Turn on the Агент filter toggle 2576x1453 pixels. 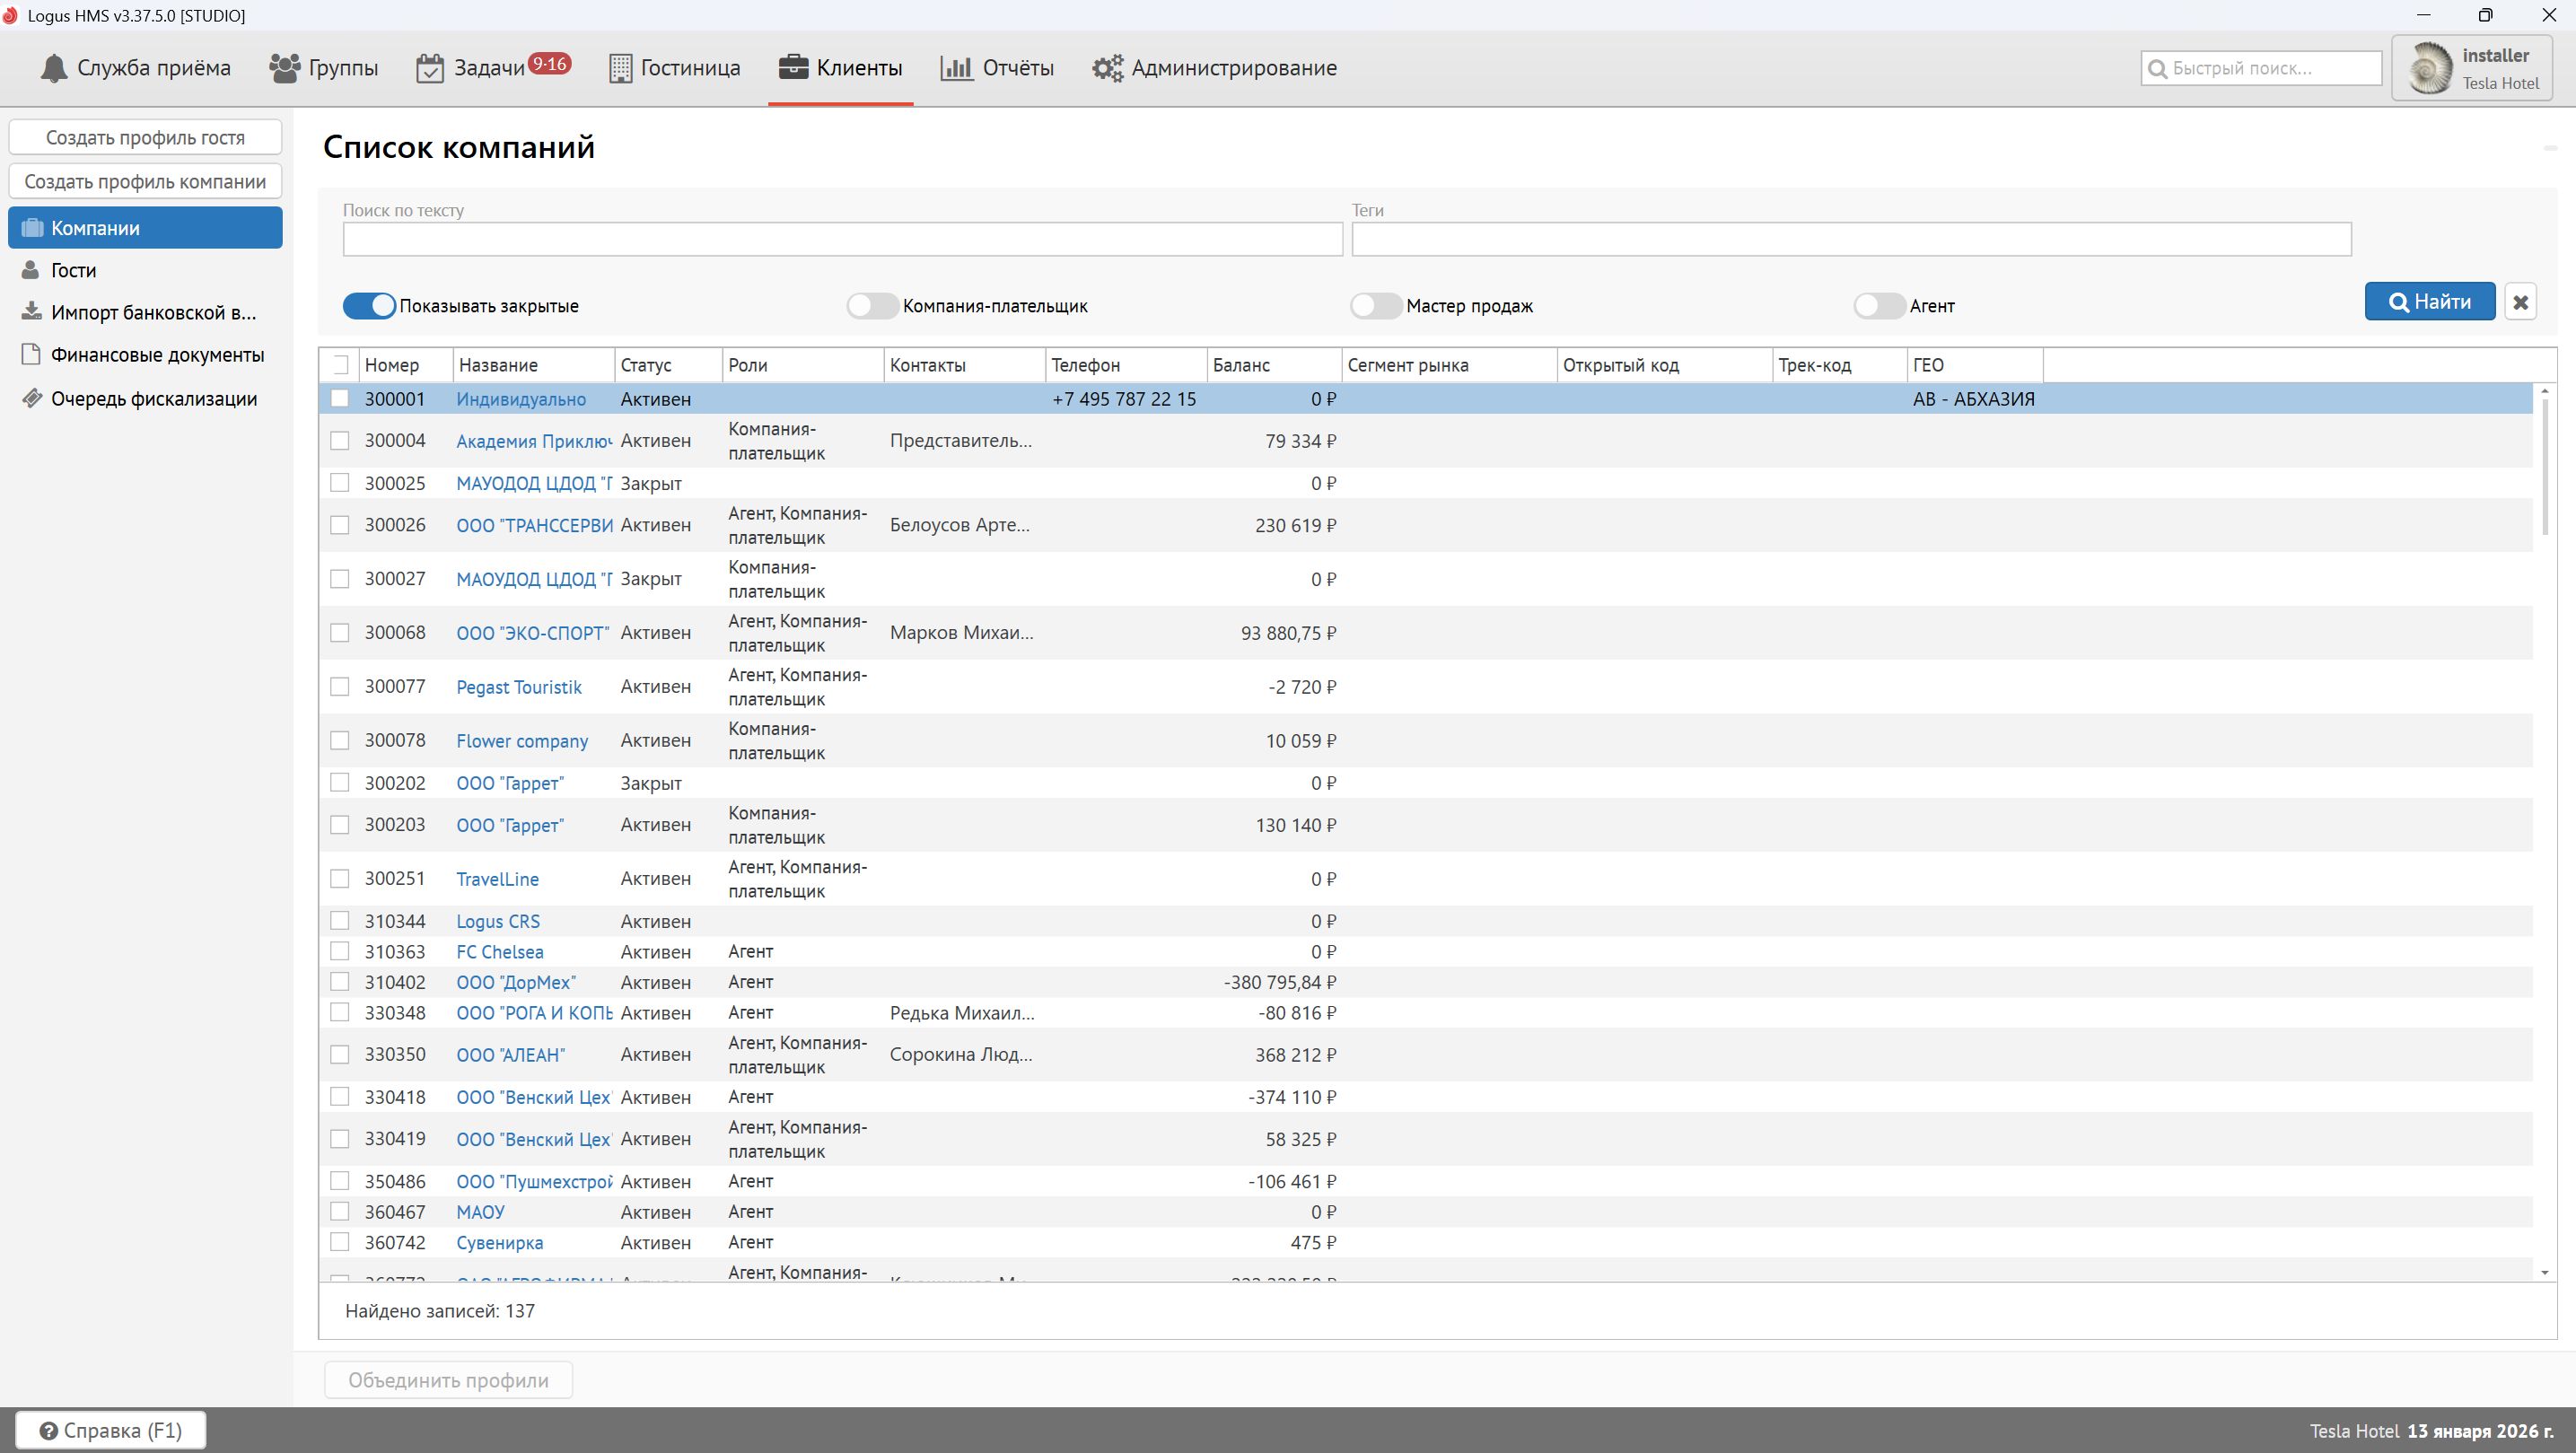(x=1879, y=306)
